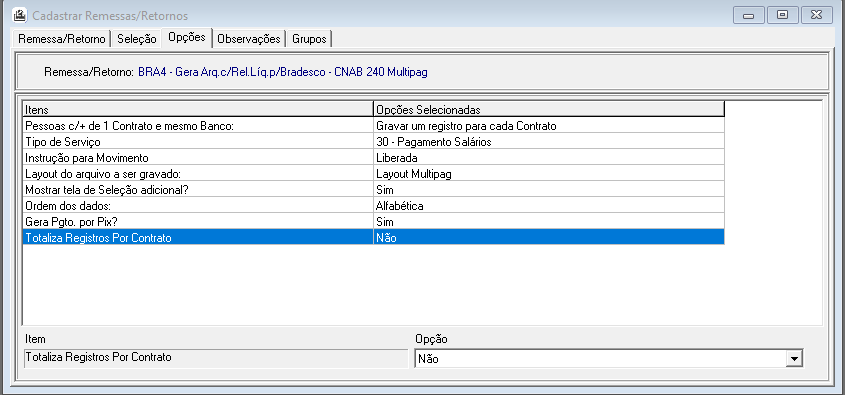The image size is (845, 395).
Task: Select Layout do arquivo a ser gravado row
Action: [x=373, y=174]
